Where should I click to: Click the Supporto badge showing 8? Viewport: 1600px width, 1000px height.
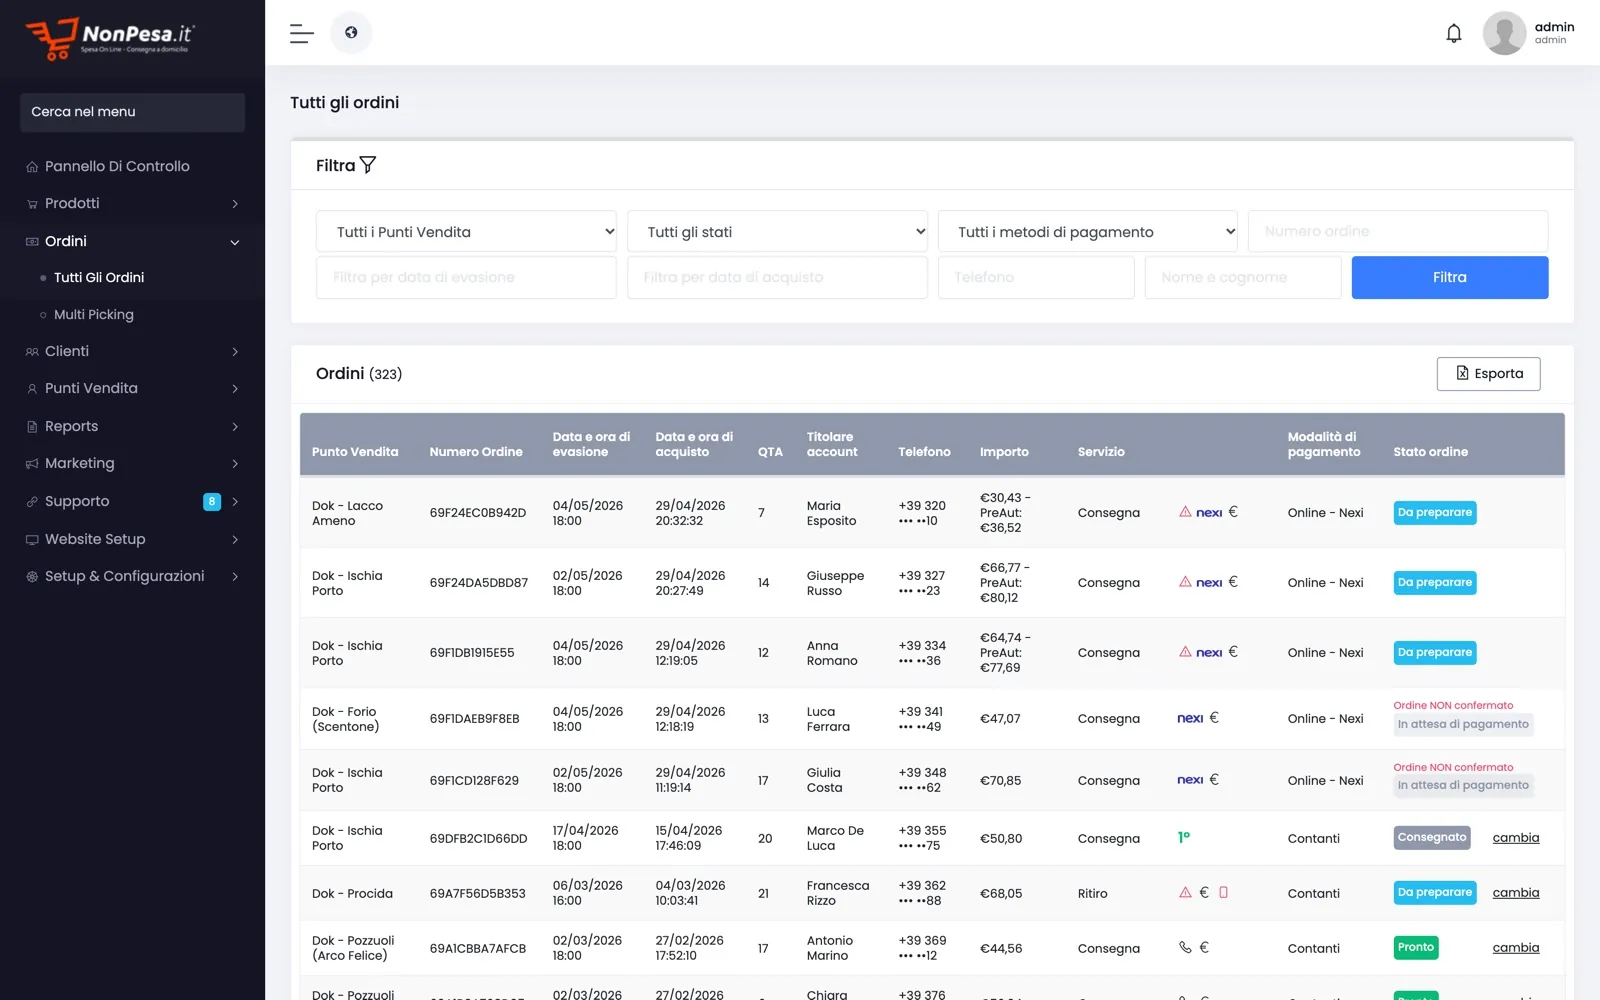click(212, 502)
